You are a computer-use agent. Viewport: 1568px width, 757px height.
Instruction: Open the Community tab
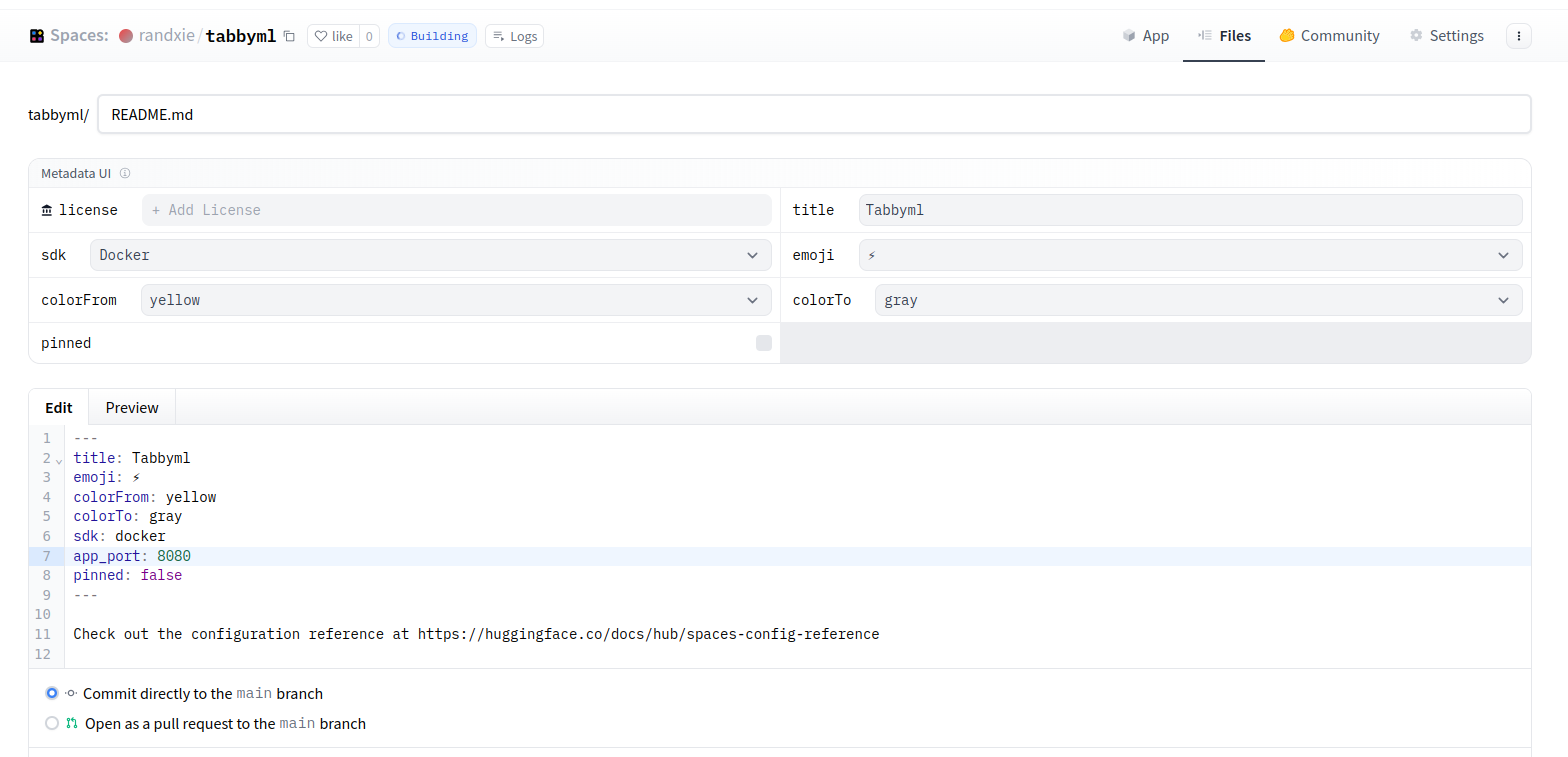pos(1329,36)
